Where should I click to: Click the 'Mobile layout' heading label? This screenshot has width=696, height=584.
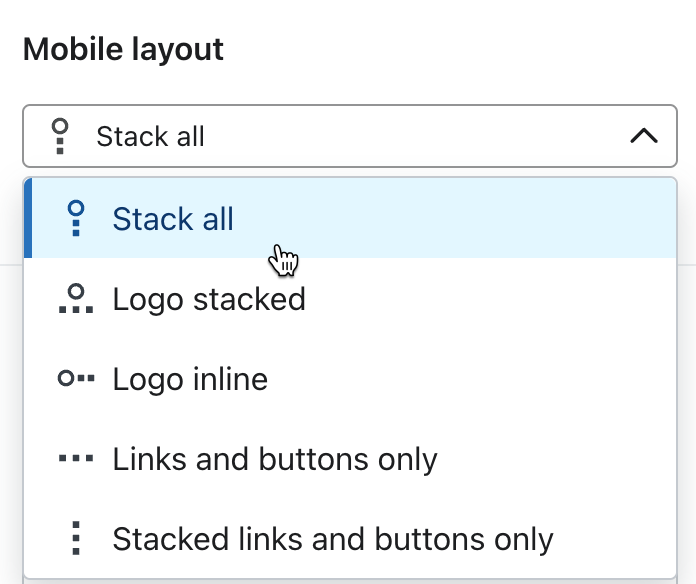pos(123,49)
